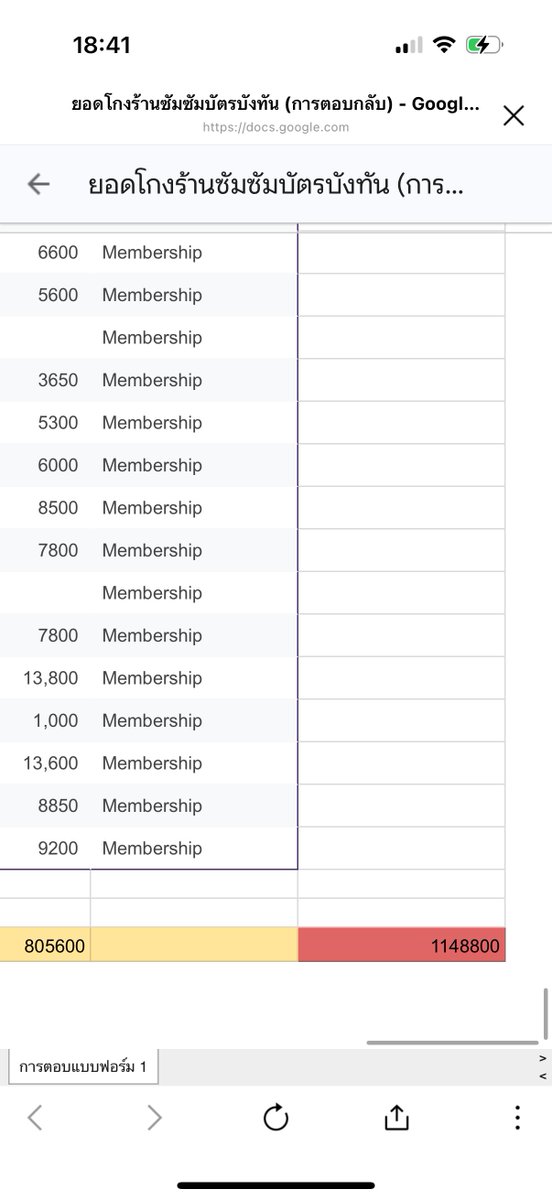Reload the page with refresh icon

pyautogui.click(x=276, y=1118)
